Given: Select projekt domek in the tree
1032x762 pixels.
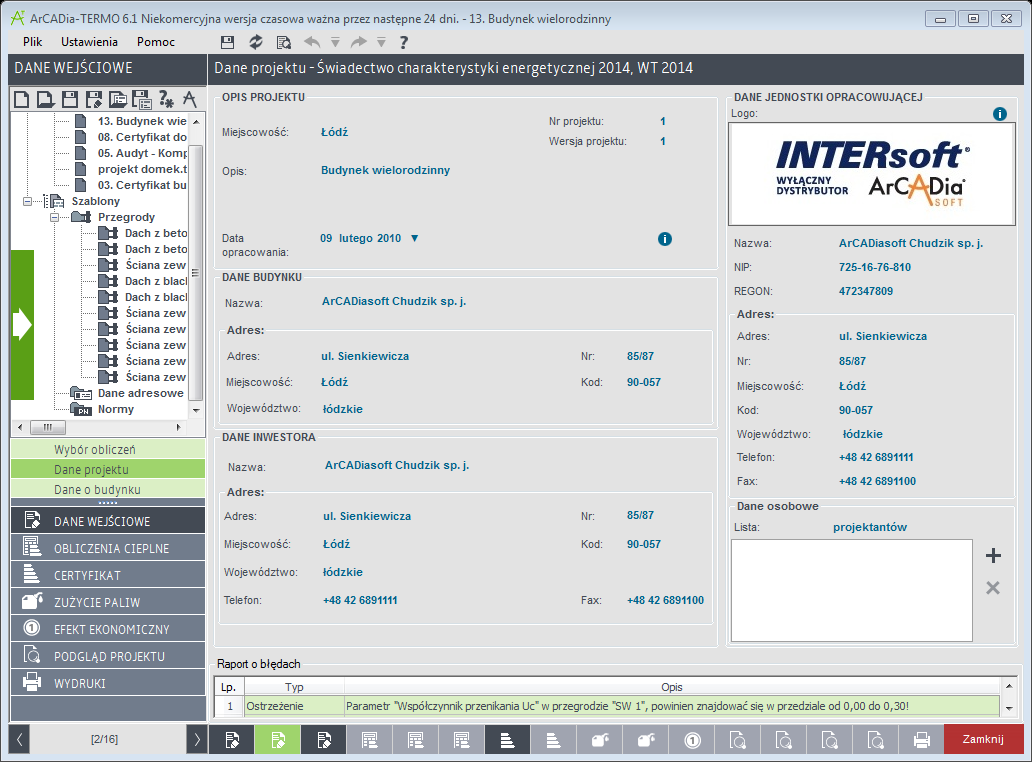Looking at the screenshot, I should tap(142, 169).
